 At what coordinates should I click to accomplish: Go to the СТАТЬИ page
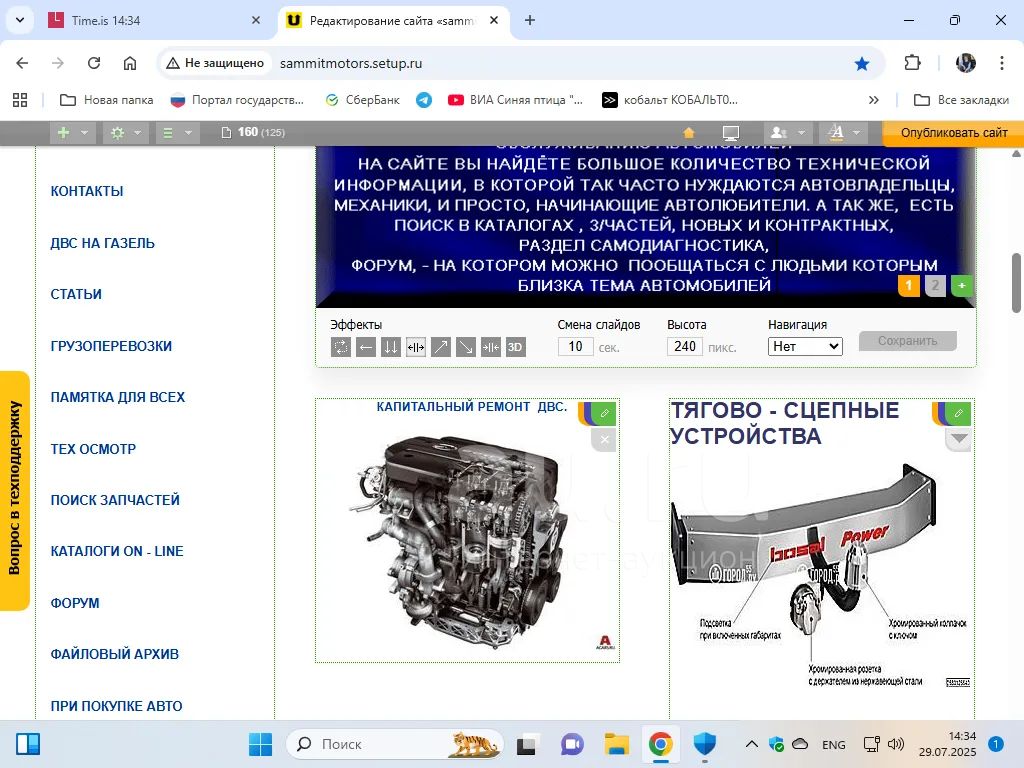(x=76, y=294)
